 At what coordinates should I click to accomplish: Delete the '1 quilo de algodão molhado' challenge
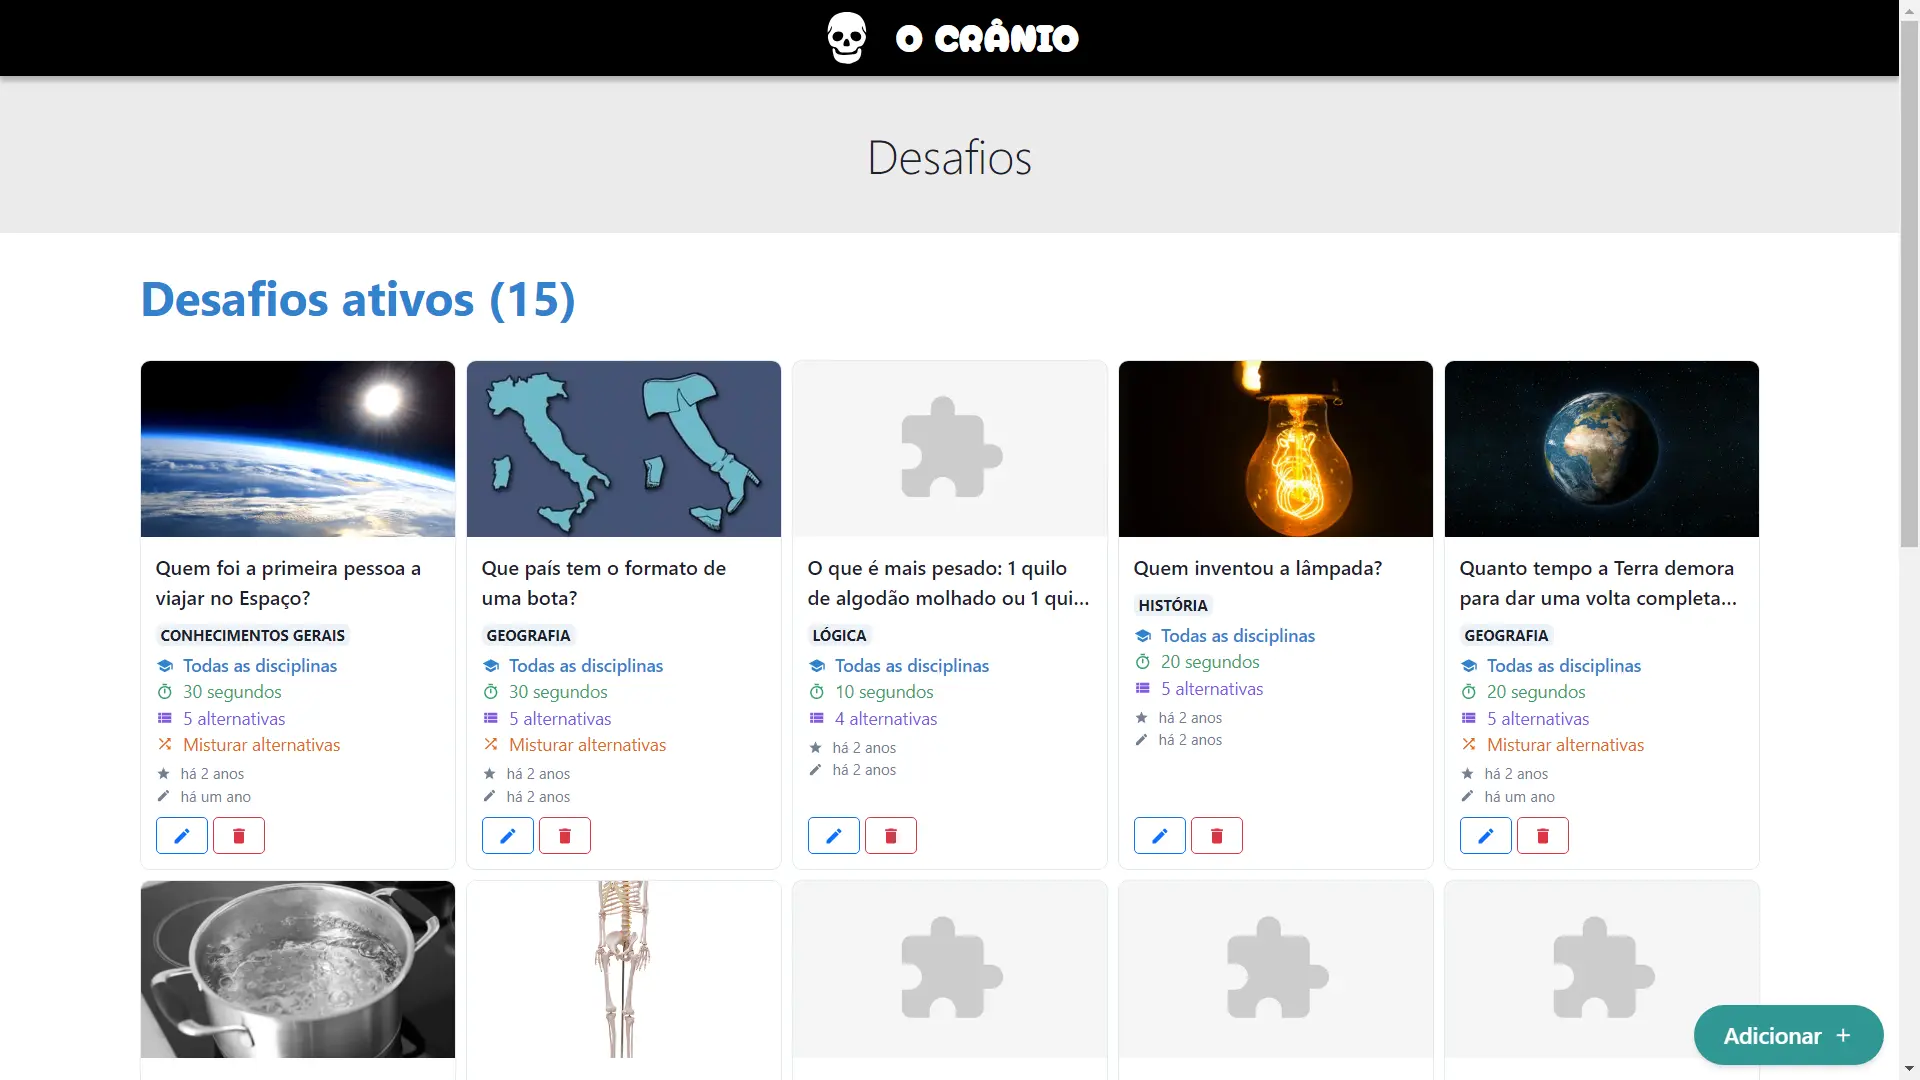(x=891, y=835)
